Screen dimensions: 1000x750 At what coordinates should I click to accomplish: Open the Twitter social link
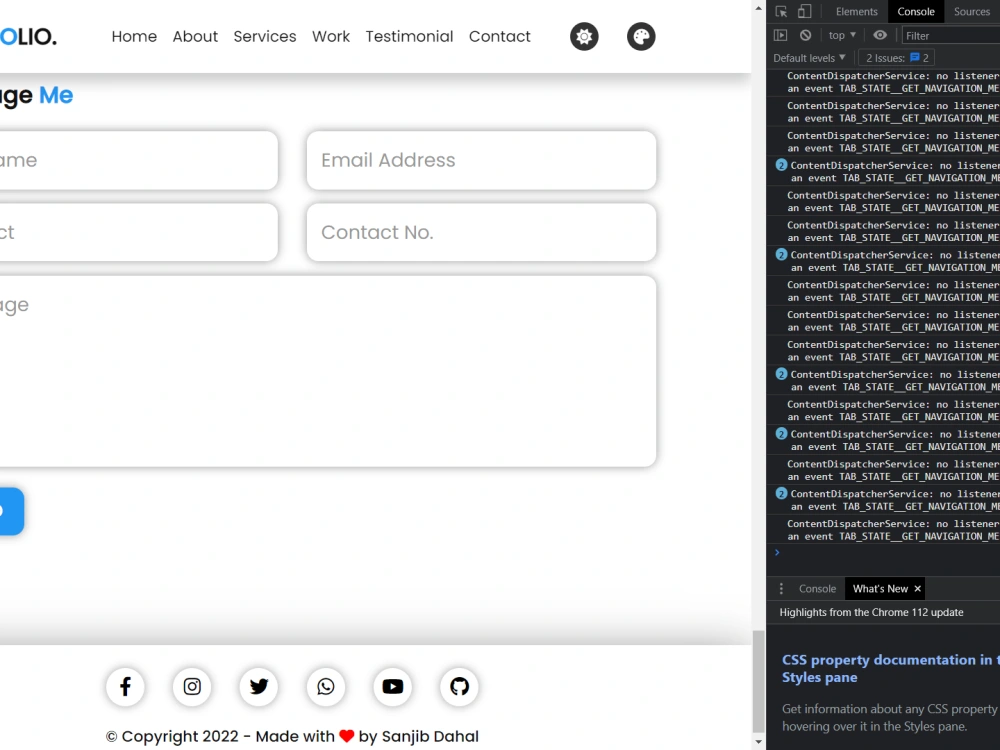click(x=259, y=686)
